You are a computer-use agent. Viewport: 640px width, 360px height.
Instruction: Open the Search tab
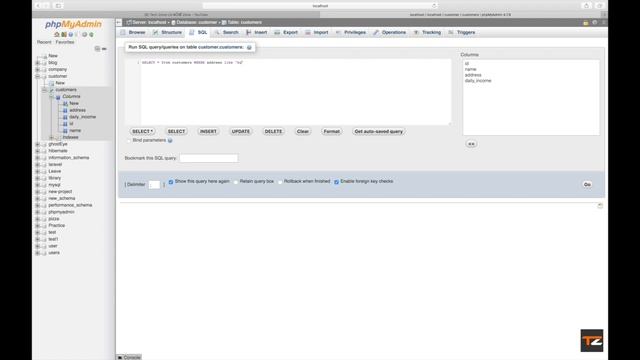[x=227, y=32]
